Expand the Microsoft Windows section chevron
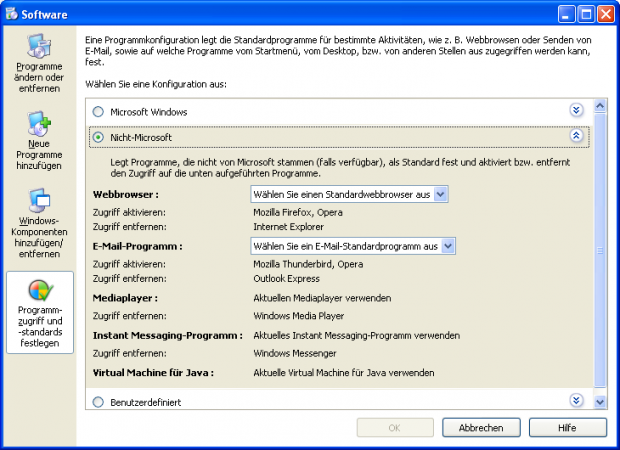Screen dimensions: 620x450 [576, 111]
